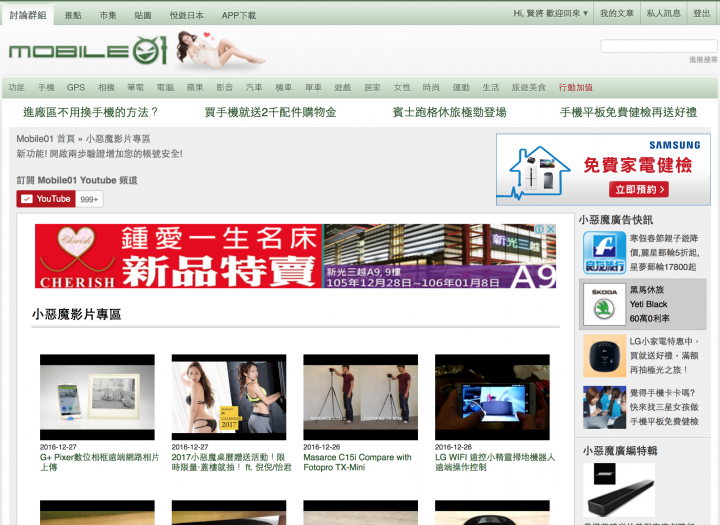
Task: Click the YouTube subscribe button
Action: point(46,199)
